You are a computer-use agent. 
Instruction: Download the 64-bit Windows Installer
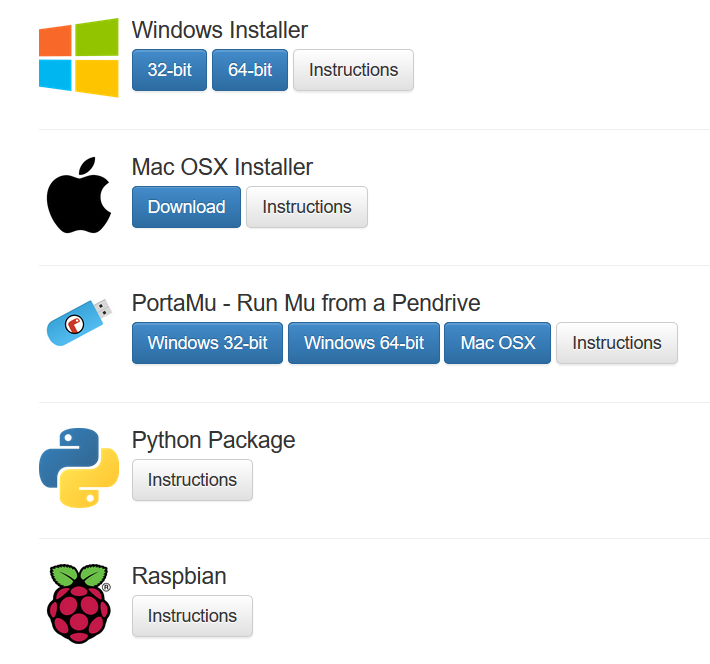pos(250,70)
